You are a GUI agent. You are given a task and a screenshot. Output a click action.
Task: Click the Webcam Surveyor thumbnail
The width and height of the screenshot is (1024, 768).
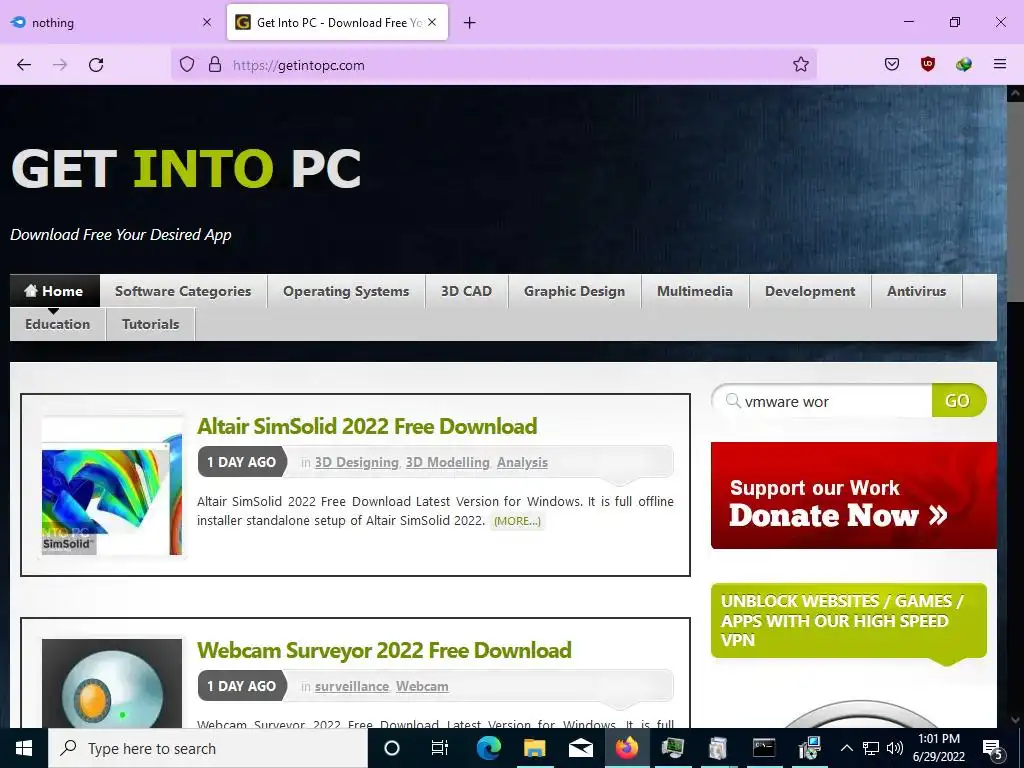click(x=112, y=683)
